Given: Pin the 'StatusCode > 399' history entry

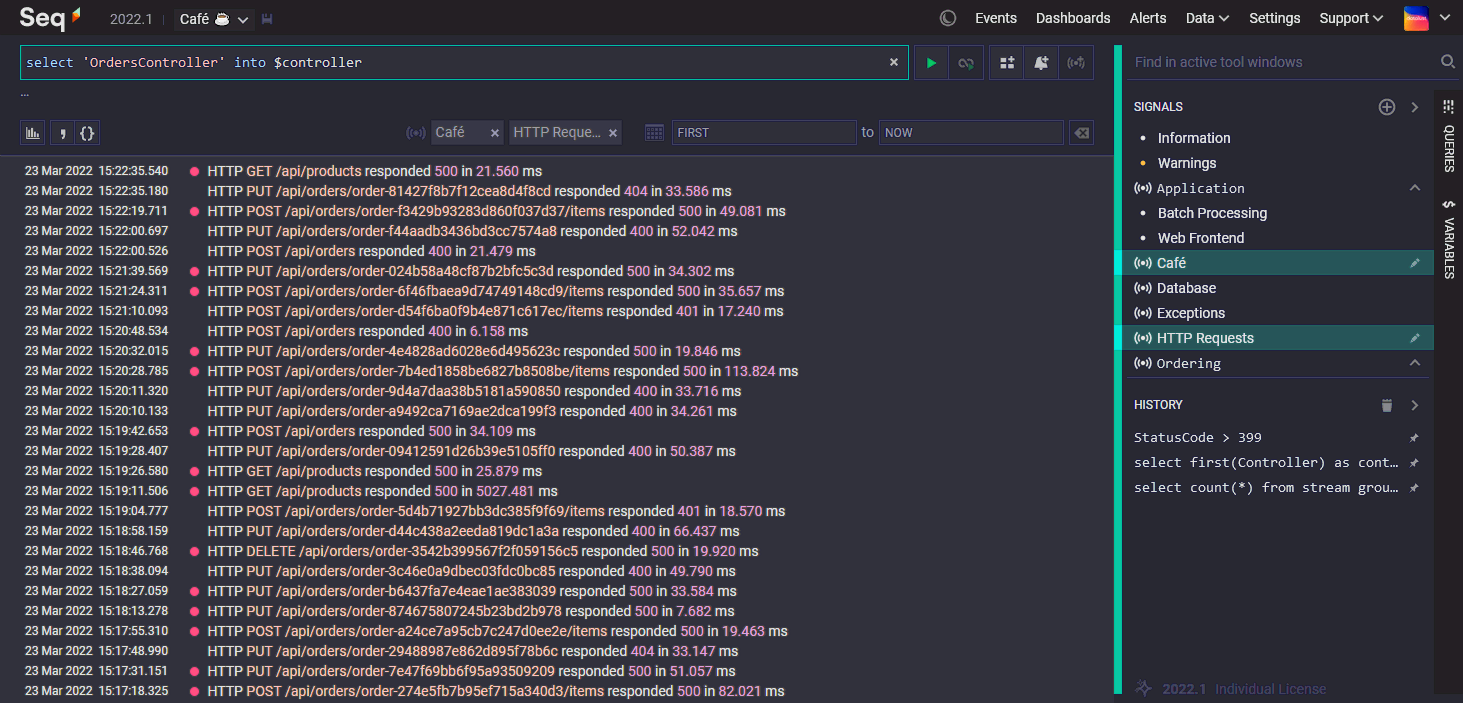Looking at the screenshot, I should [x=1413, y=438].
